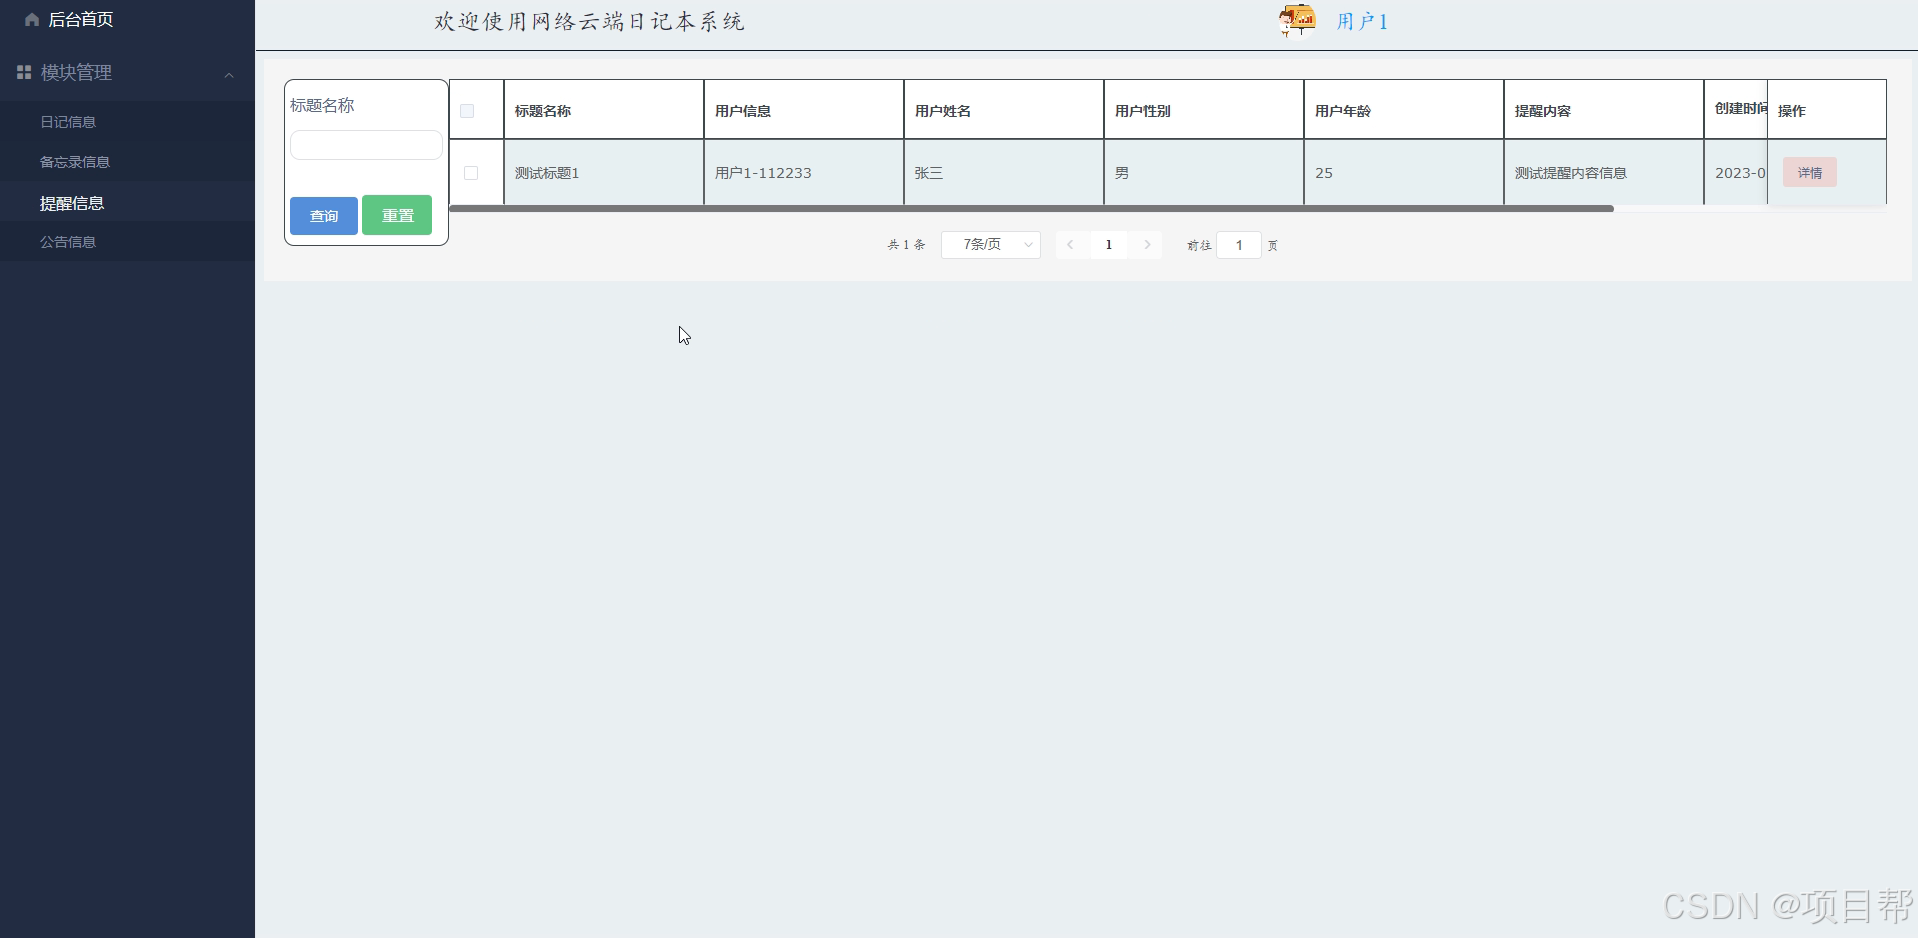This screenshot has height=938, width=1918.
Task: Click the 男 gender cell
Action: click(x=1204, y=173)
